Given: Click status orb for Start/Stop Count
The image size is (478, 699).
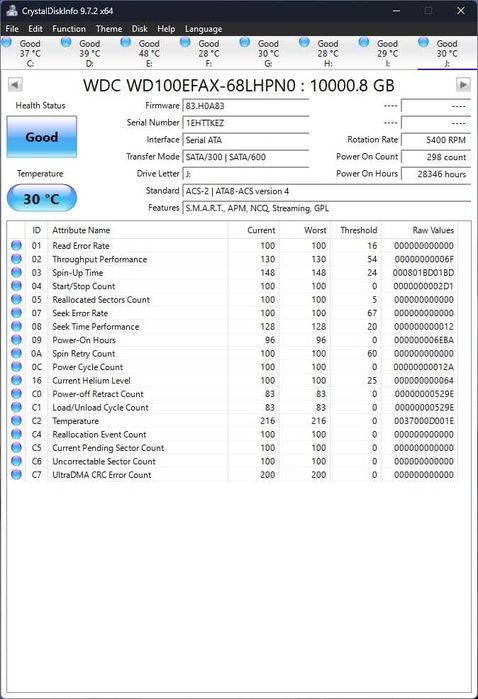Looking at the screenshot, I should click(16, 286).
